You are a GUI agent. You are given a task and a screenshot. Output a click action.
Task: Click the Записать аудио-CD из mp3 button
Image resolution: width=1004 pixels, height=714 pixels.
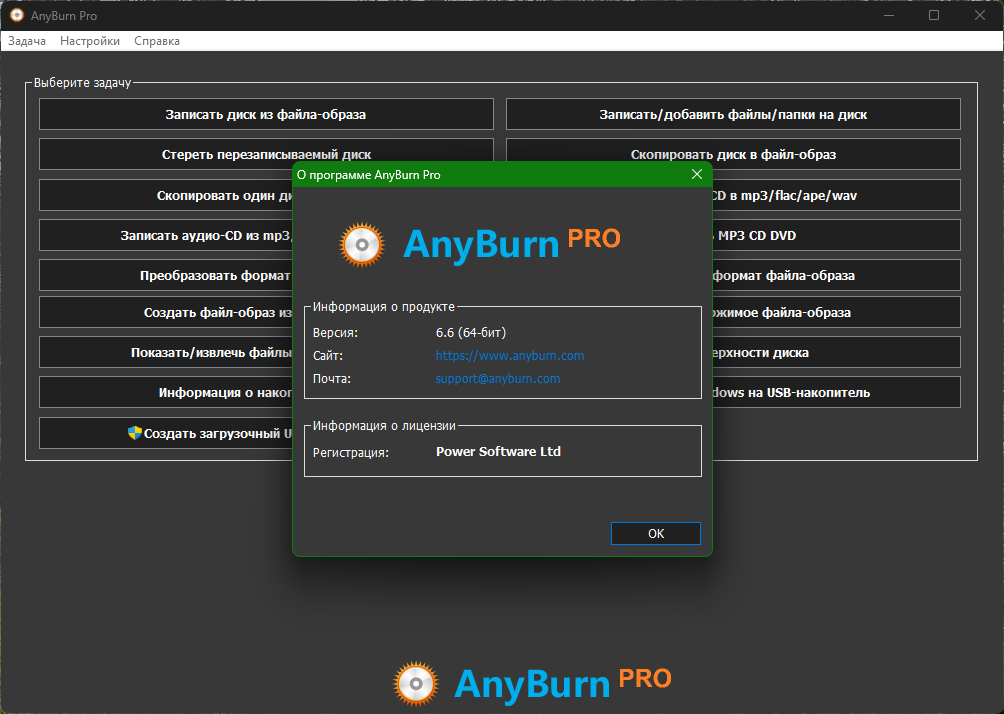166,235
